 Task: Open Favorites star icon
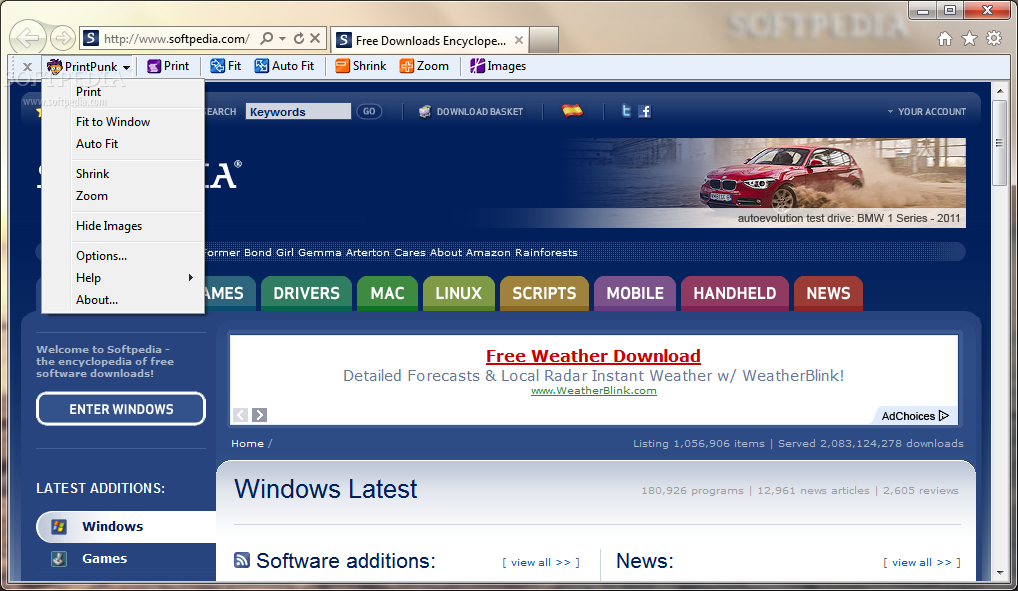pos(969,38)
